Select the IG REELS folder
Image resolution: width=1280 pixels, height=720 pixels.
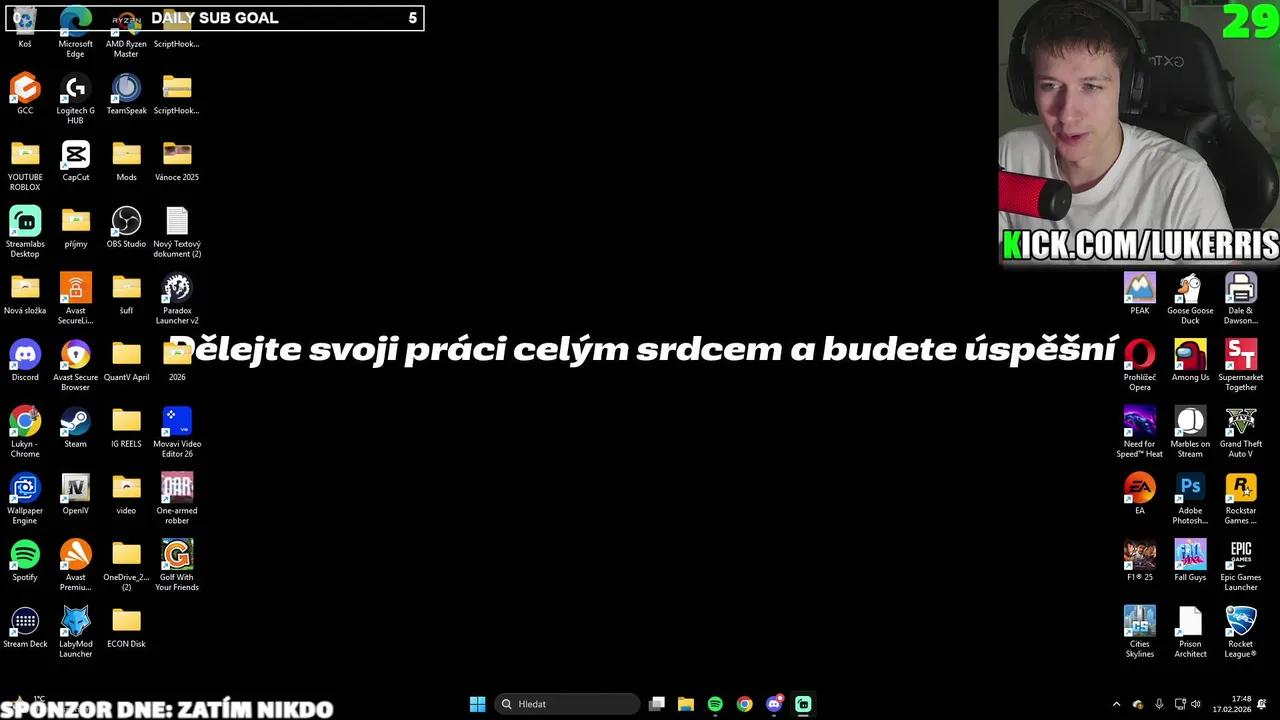click(126, 421)
